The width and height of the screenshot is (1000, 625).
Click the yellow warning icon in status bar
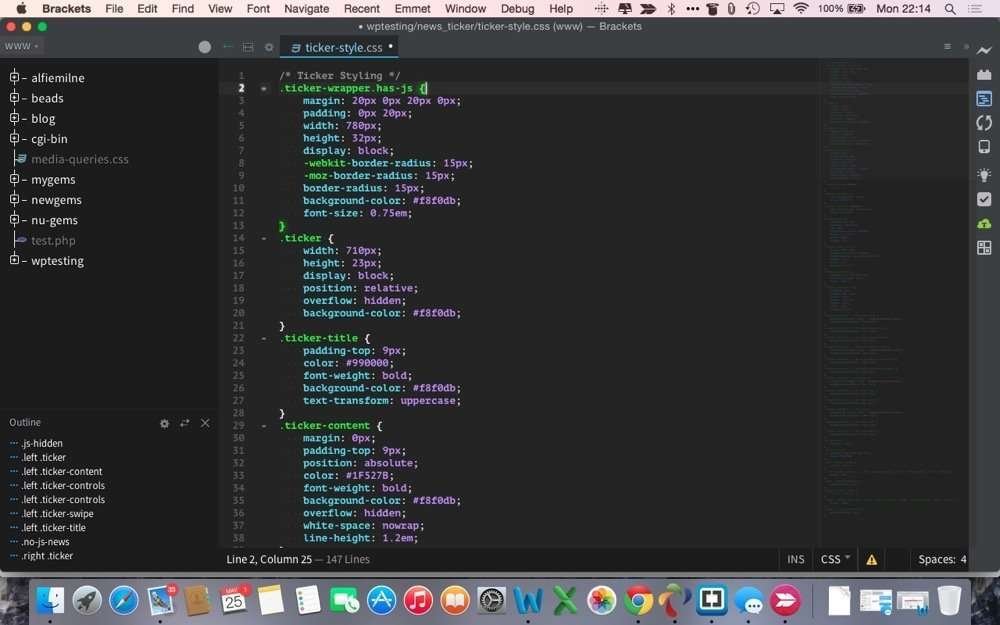click(871, 560)
